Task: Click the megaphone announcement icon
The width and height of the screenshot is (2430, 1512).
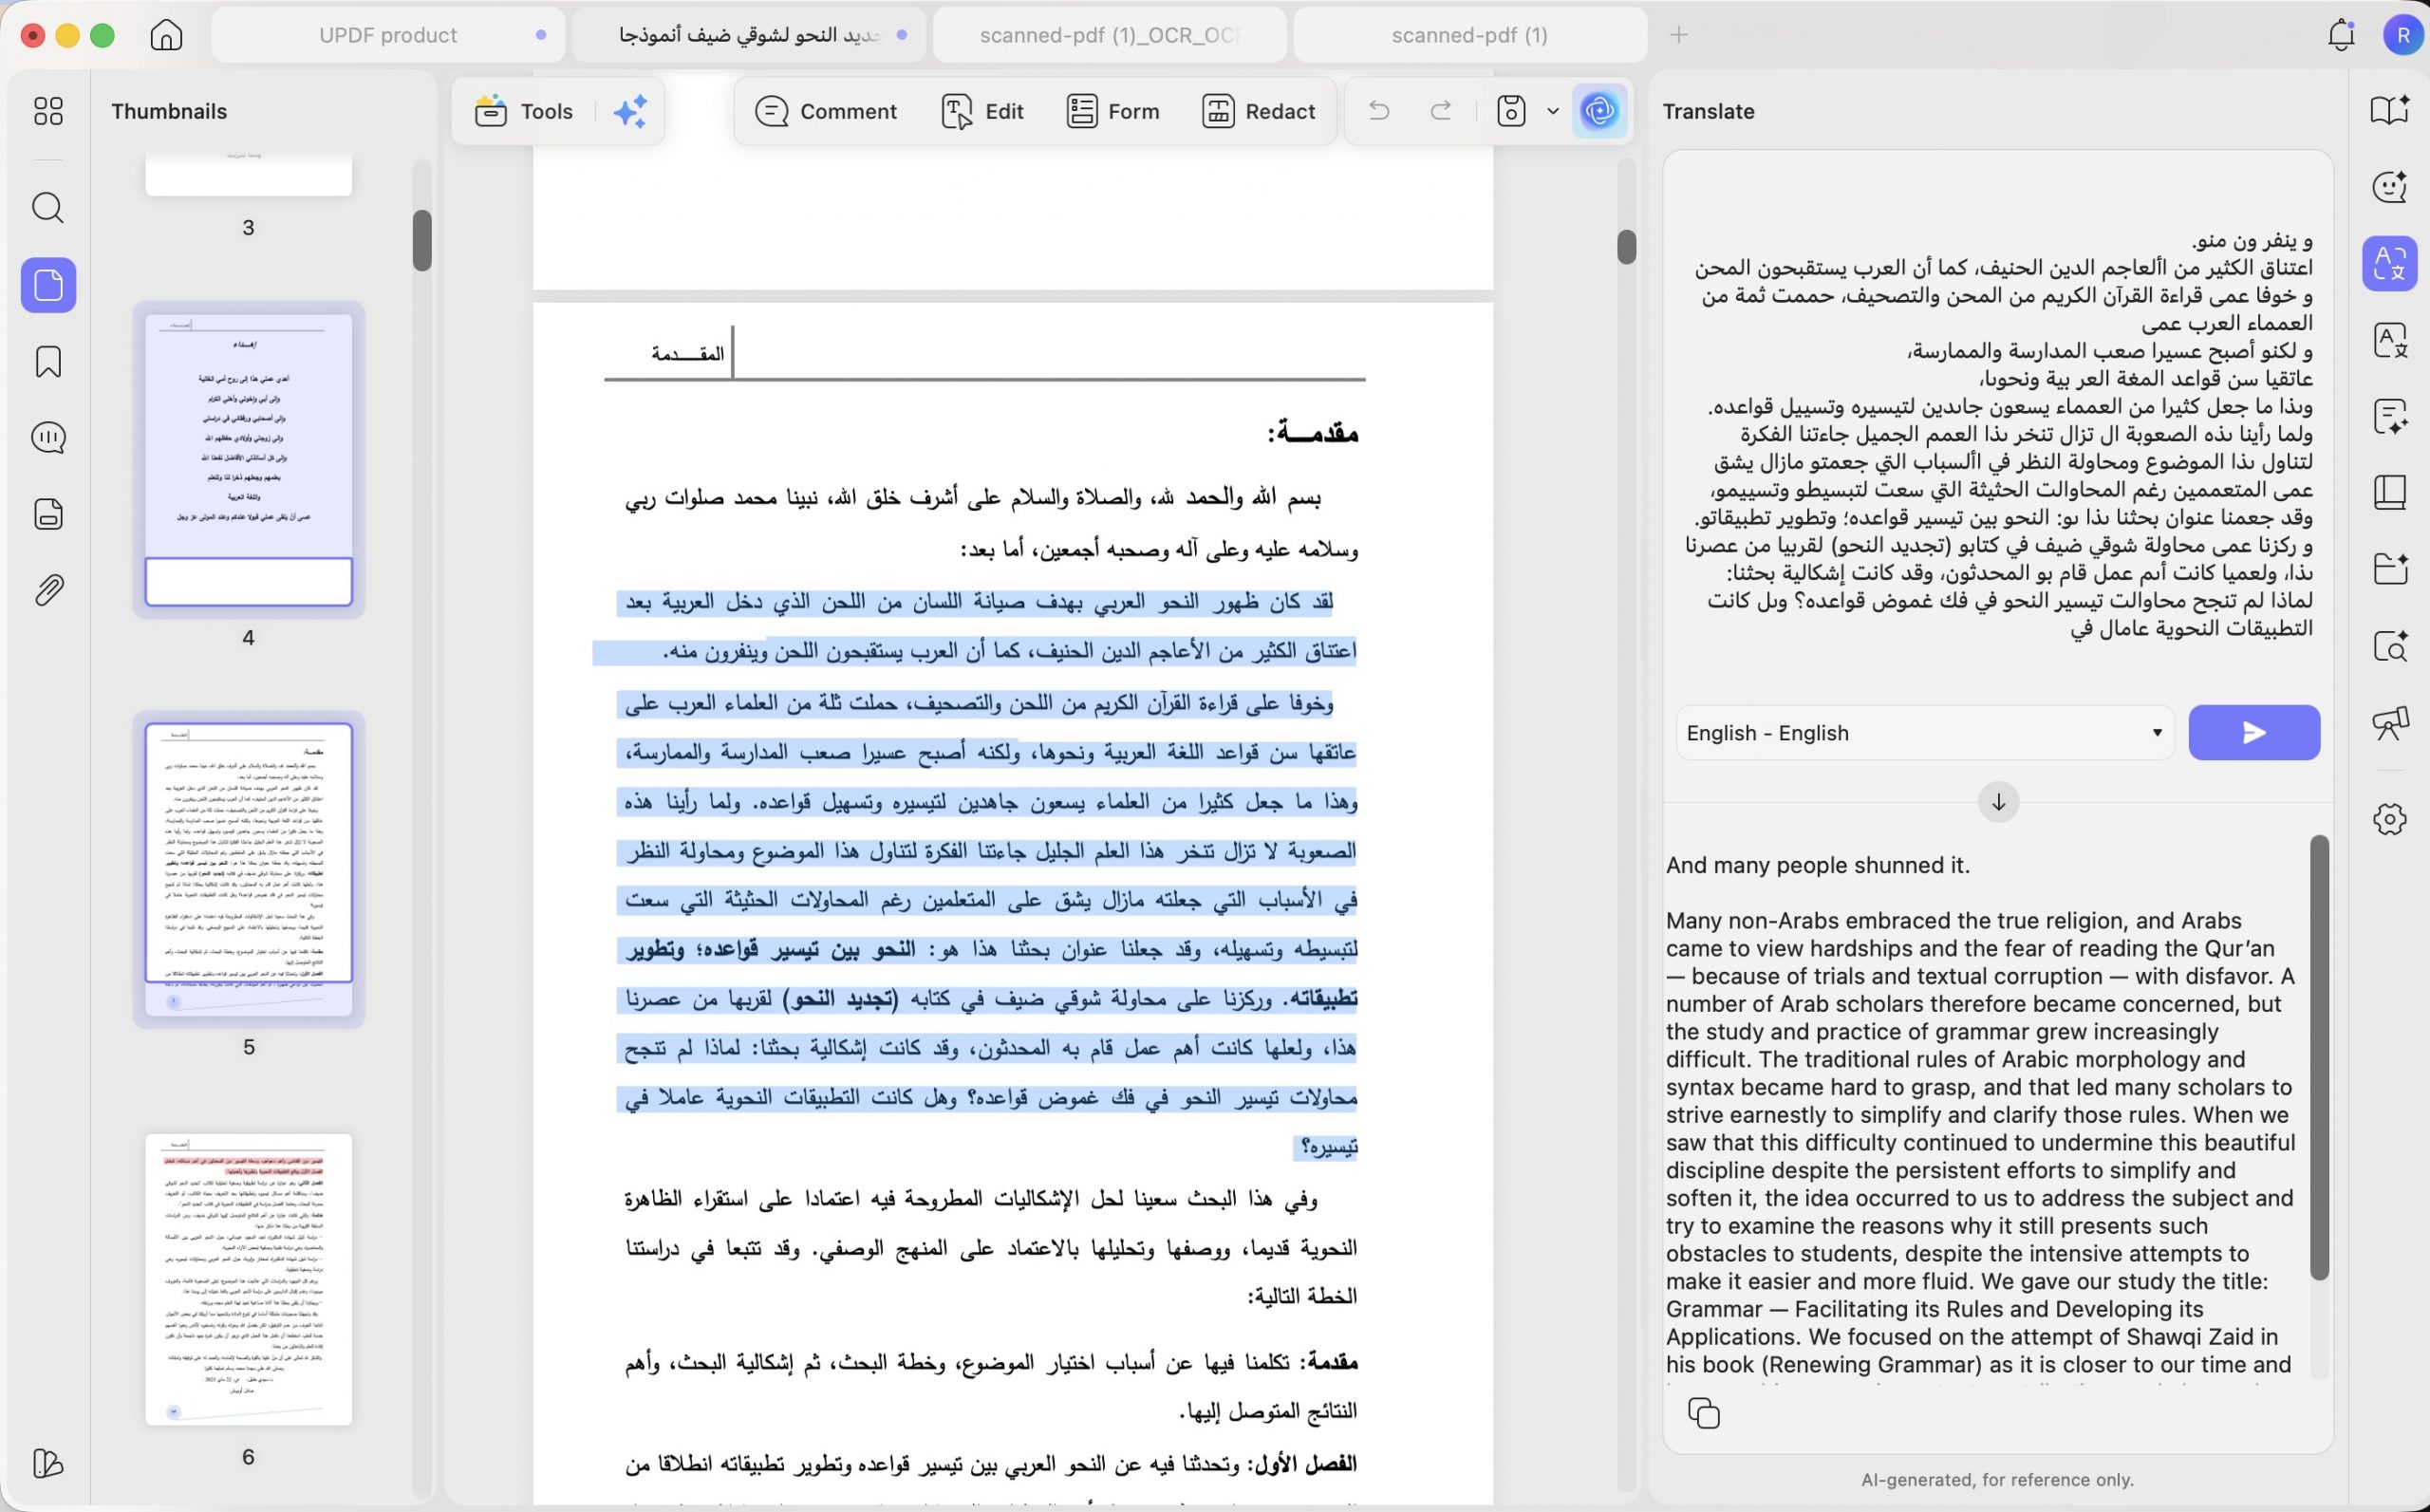Action: (x=2390, y=722)
